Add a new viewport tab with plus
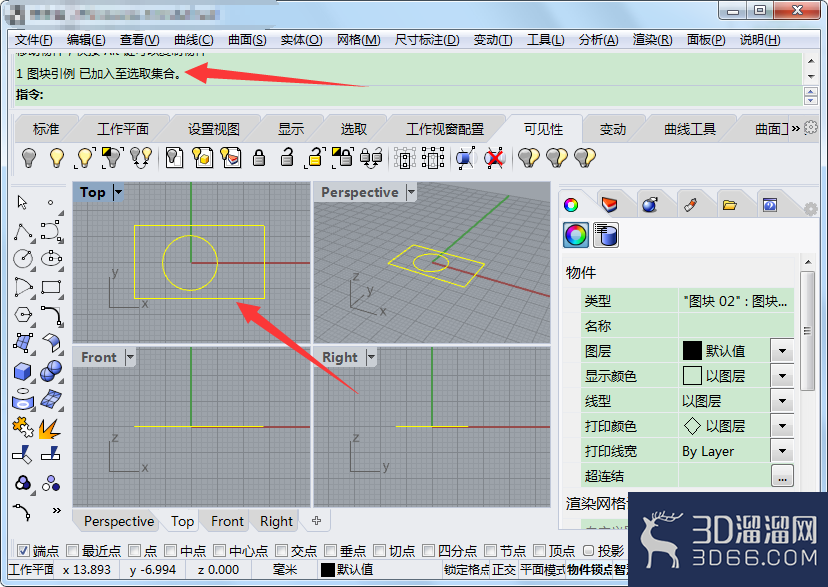 (x=316, y=520)
